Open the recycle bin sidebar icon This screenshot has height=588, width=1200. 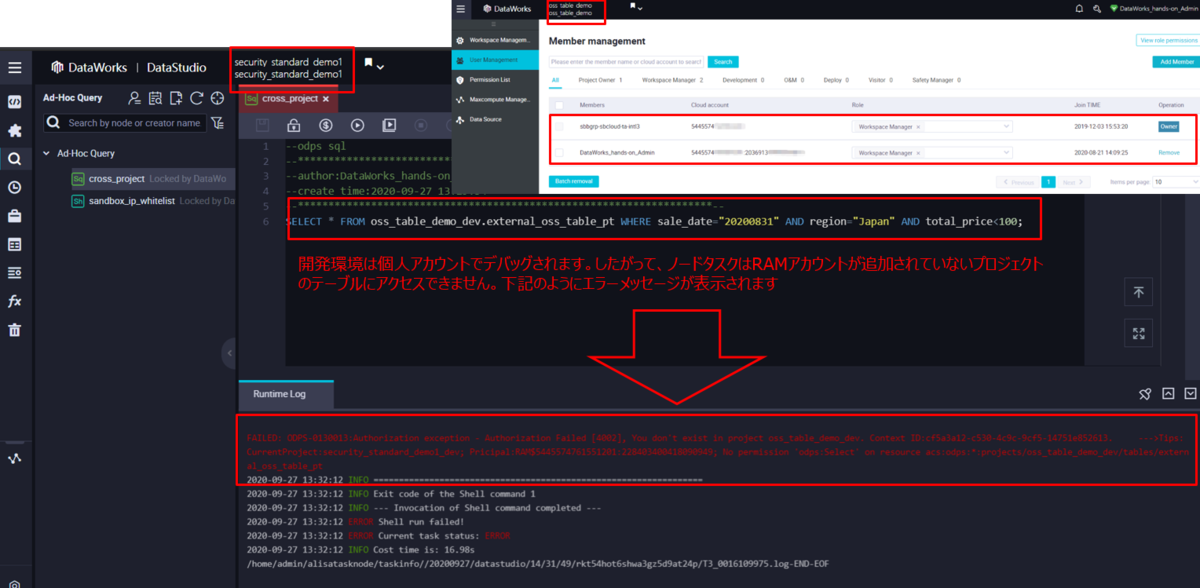[14, 330]
